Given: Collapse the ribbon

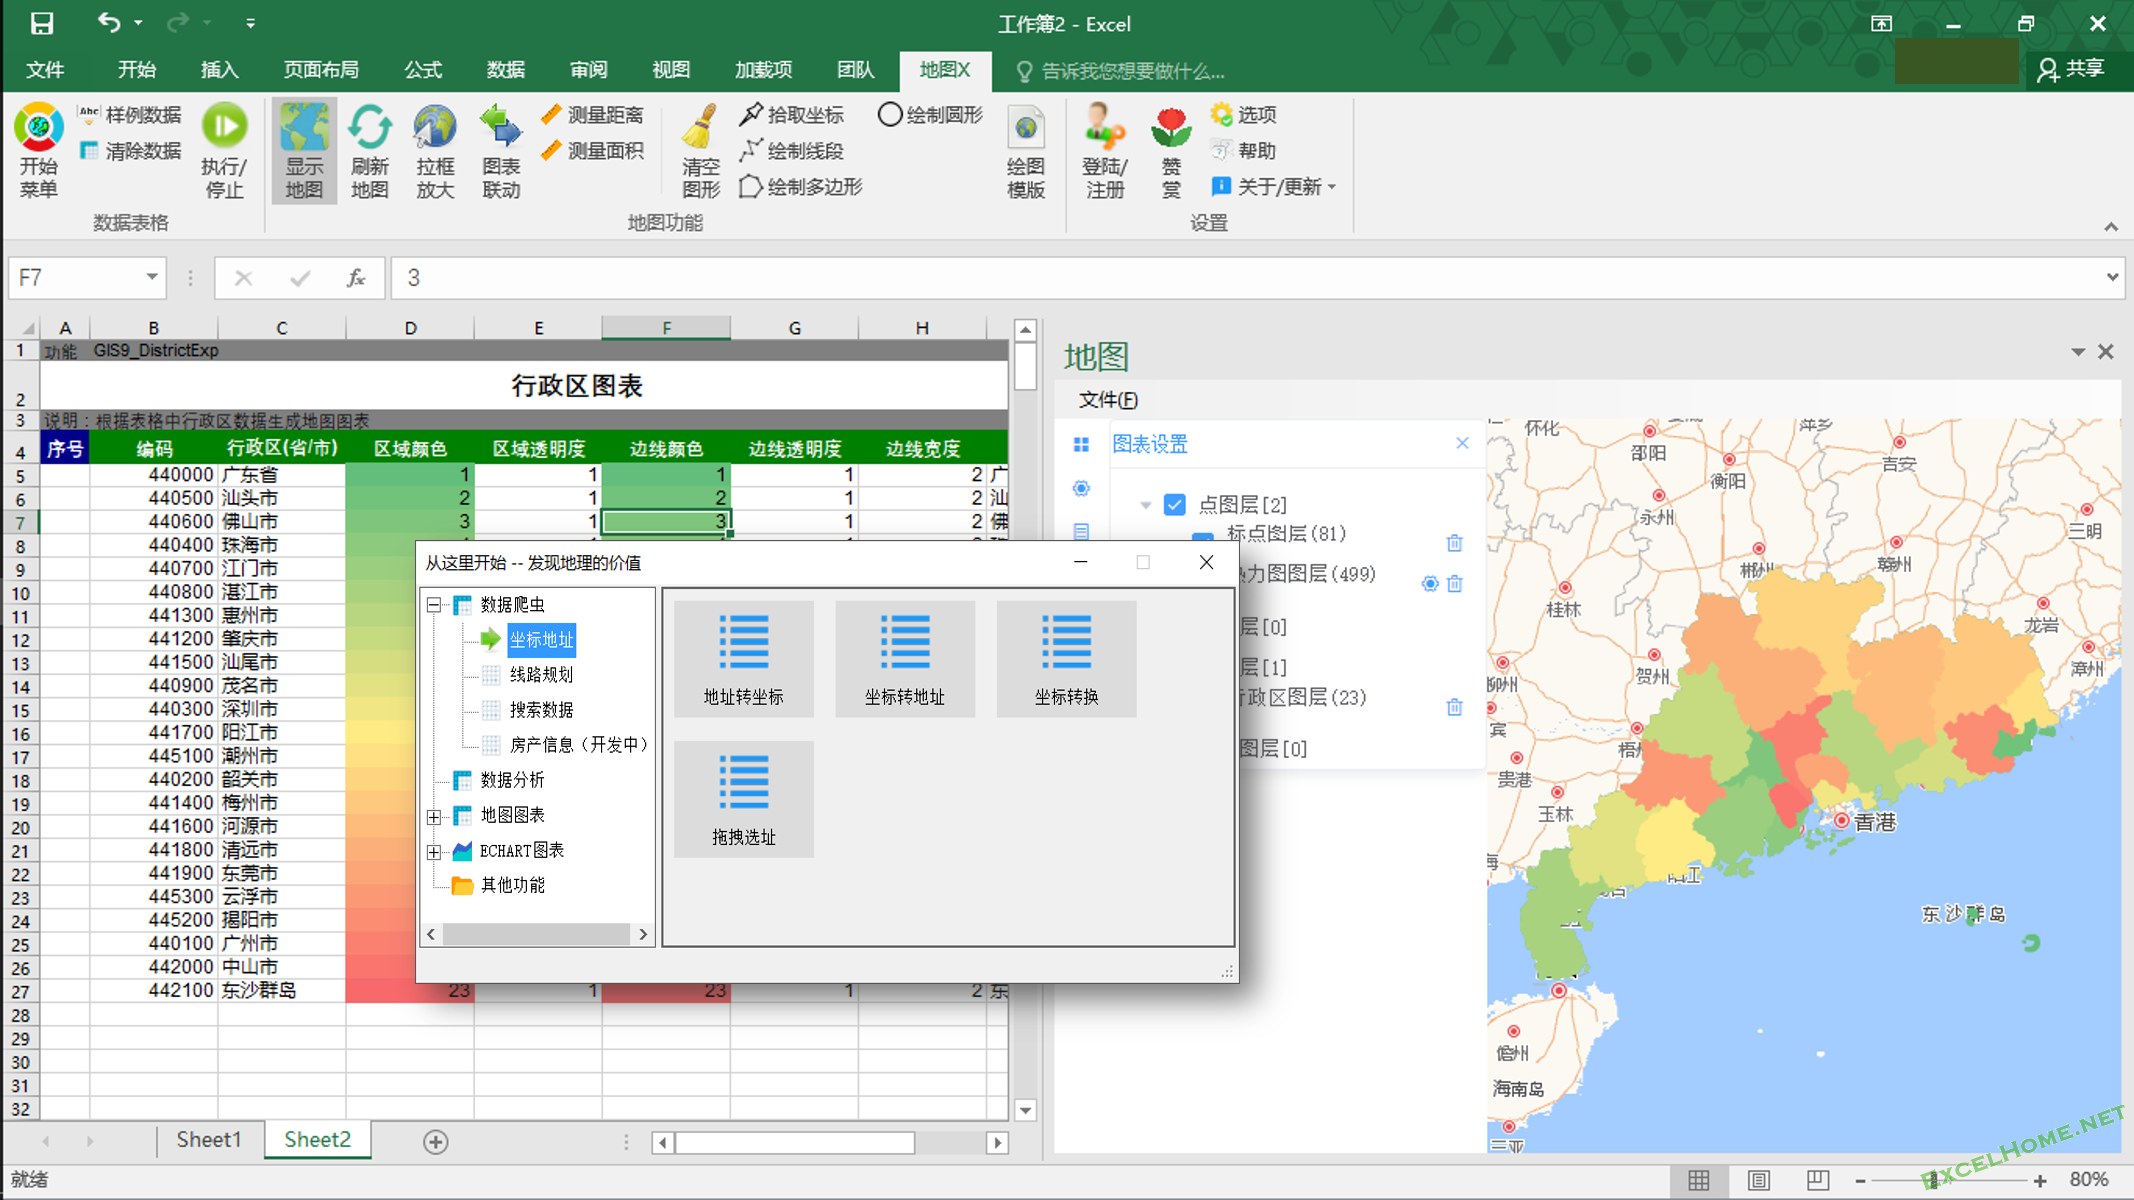Looking at the screenshot, I should (x=2111, y=227).
